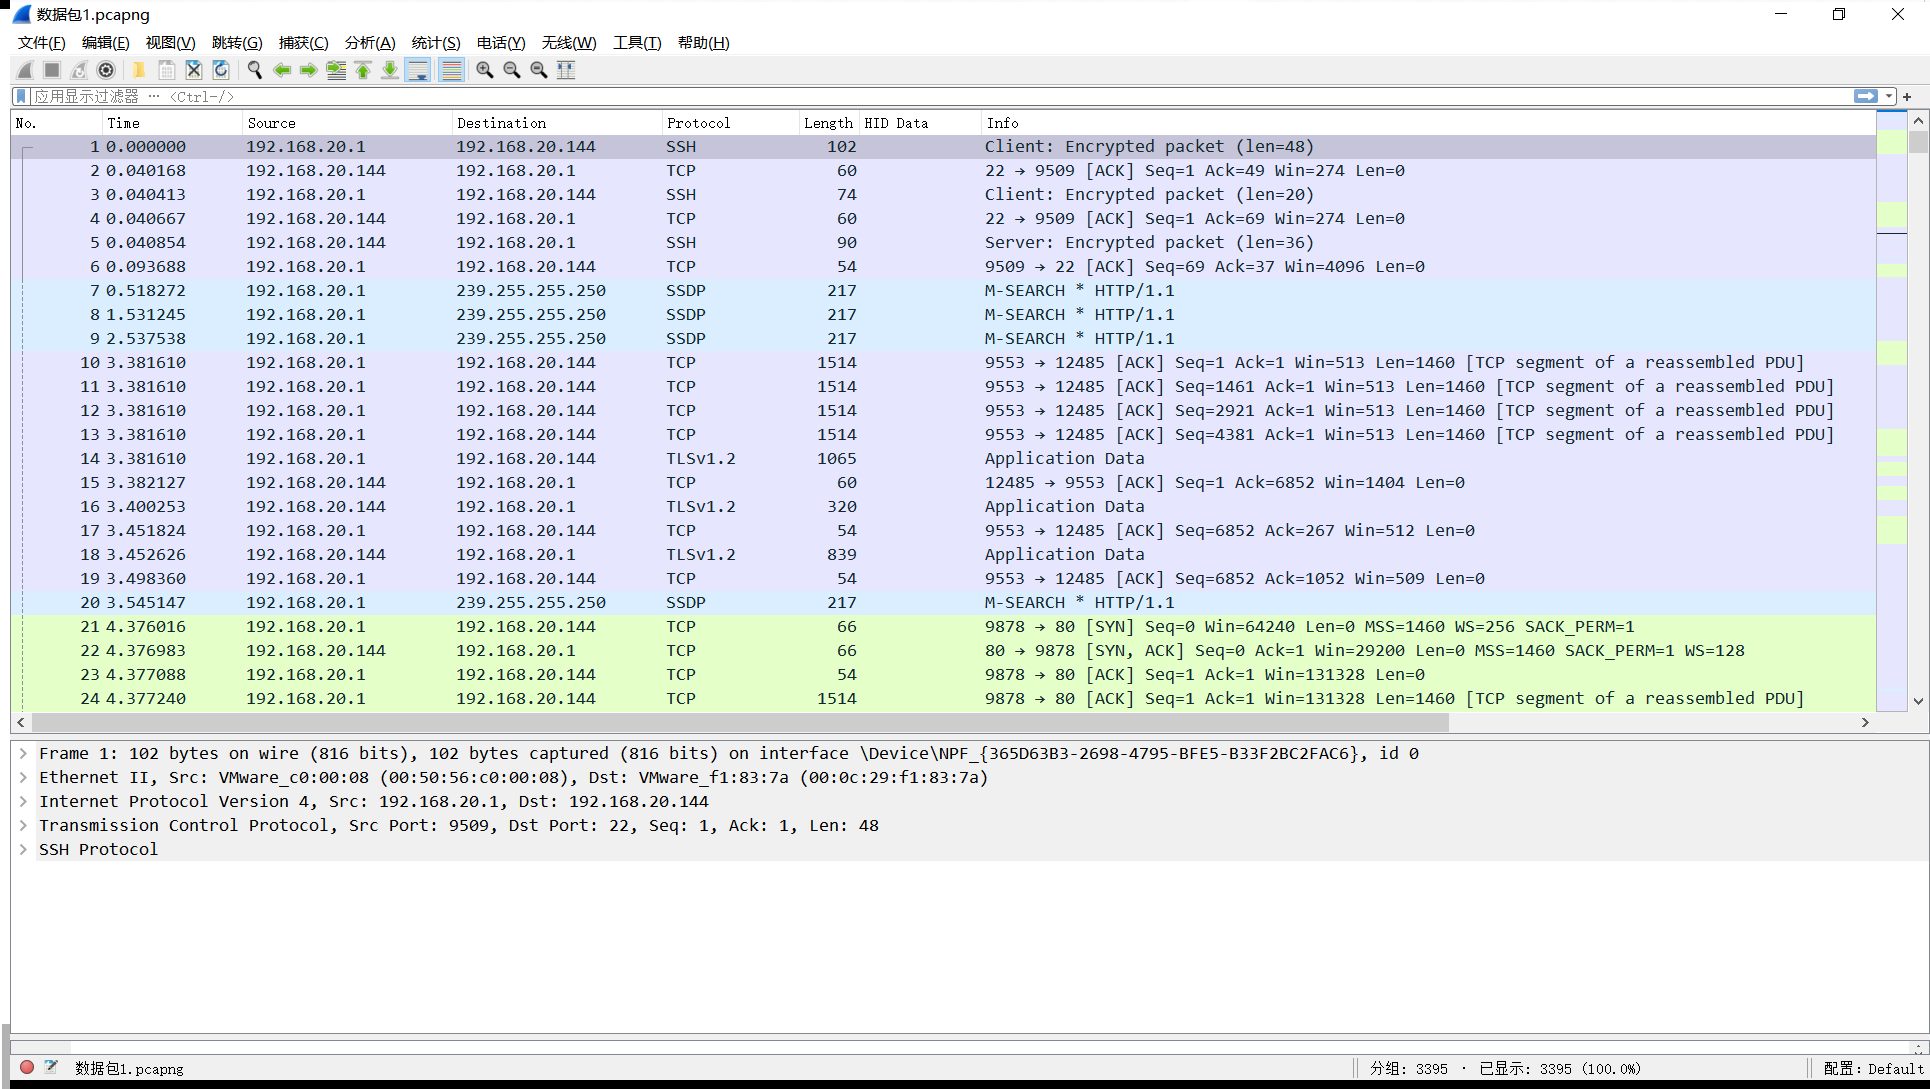Toggle auto-scroll during live capture

pos(418,70)
